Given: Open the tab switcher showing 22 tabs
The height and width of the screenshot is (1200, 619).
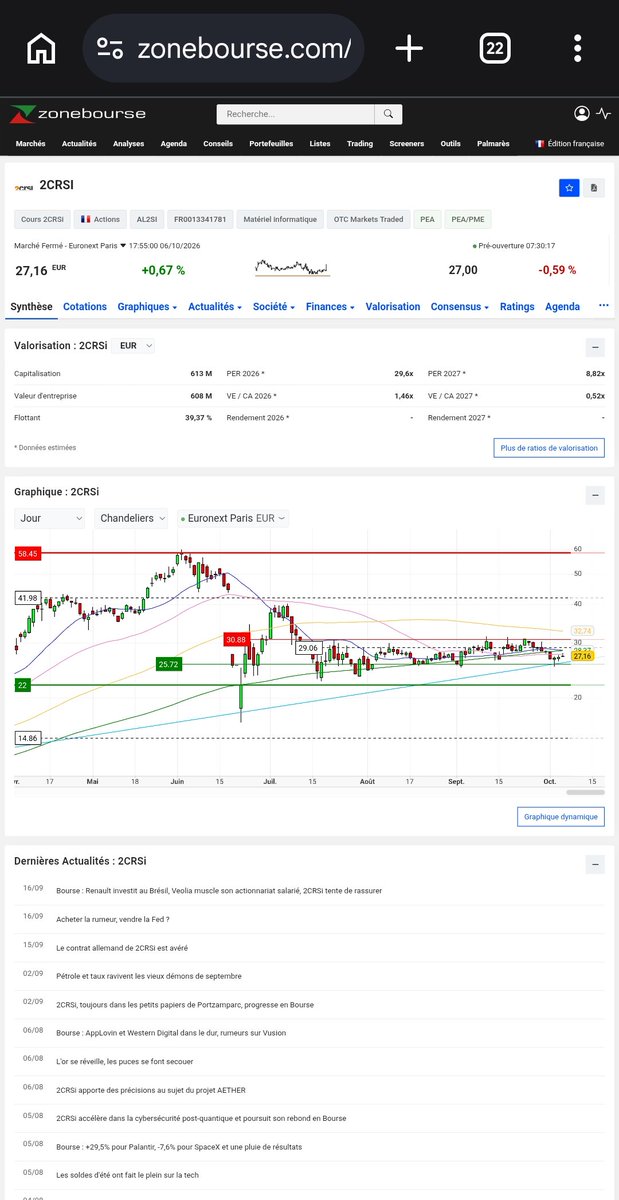Looking at the screenshot, I should [x=494, y=48].
